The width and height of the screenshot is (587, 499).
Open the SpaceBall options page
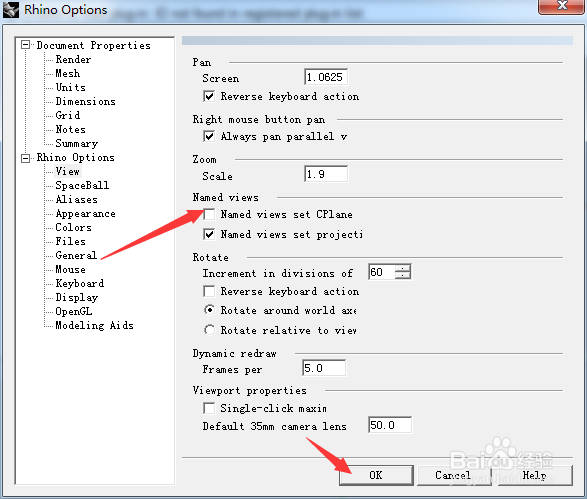[x=82, y=185]
